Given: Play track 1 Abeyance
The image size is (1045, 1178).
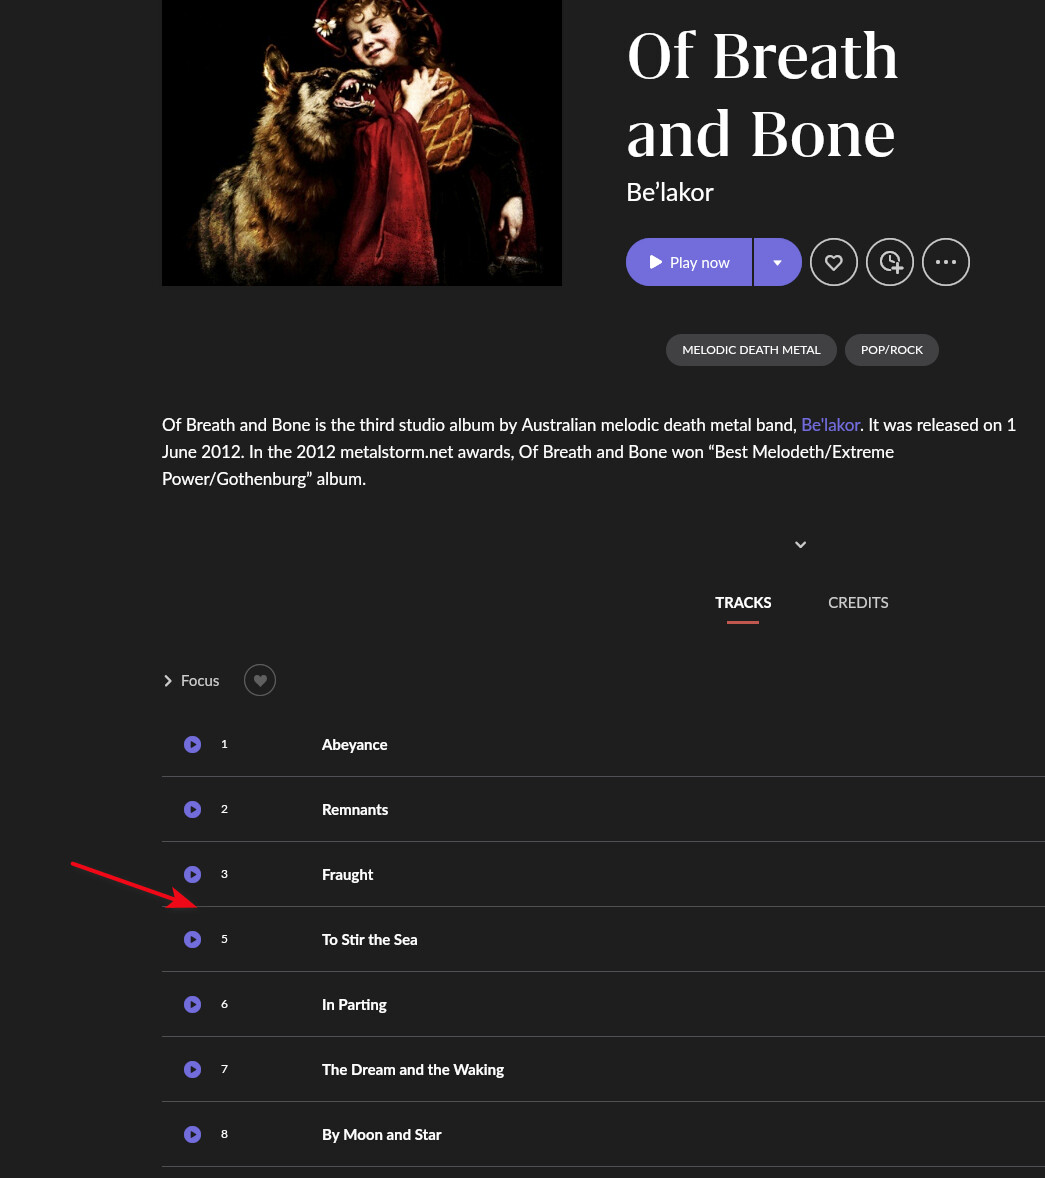Looking at the screenshot, I should click(x=192, y=745).
